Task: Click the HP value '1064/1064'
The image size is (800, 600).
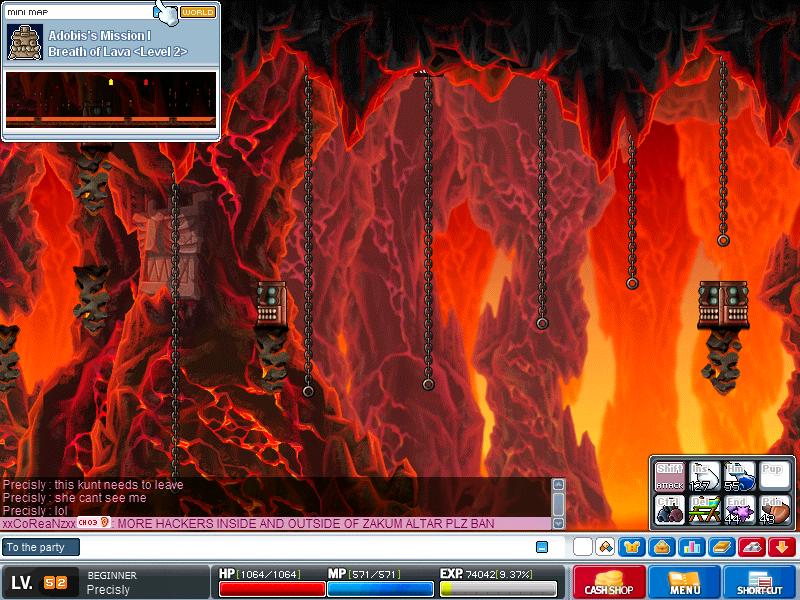Action: pos(270,574)
